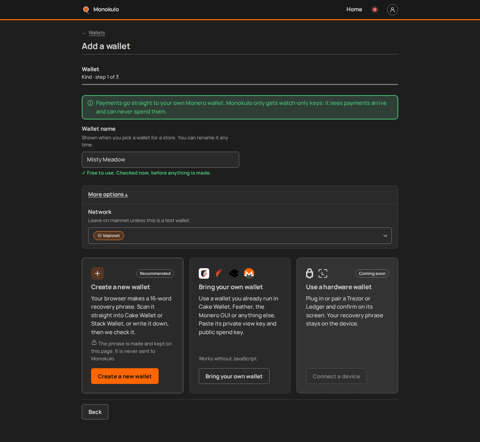The height and width of the screenshot is (442, 480).
Task: Click the Stack Wallet icon
Action: (234, 273)
